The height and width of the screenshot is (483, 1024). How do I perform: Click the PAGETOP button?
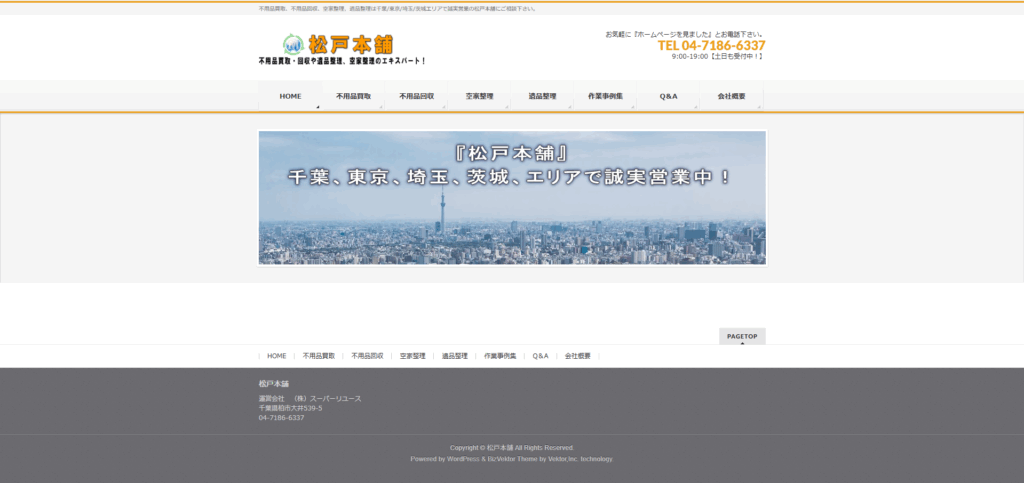(x=742, y=336)
